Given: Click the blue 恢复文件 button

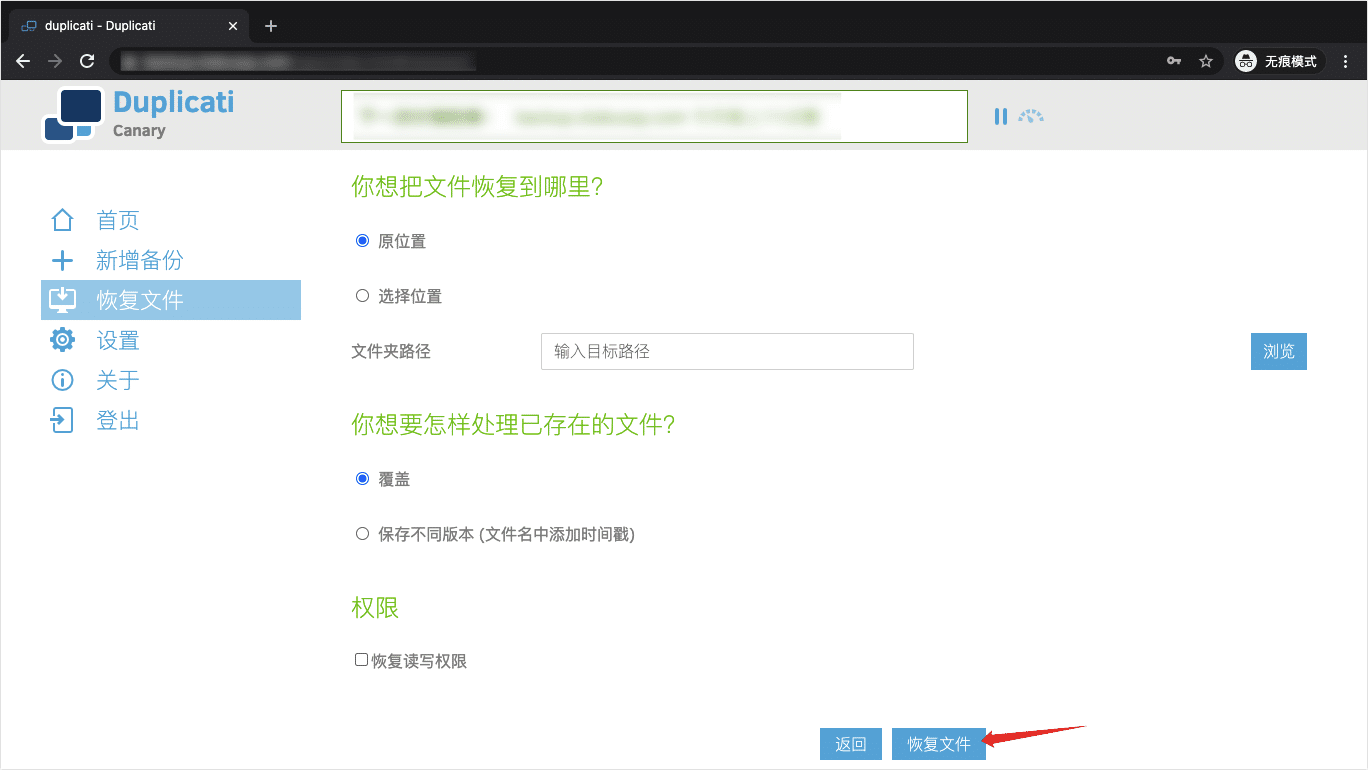Looking at the screenshot, I should tap(939, 744).
